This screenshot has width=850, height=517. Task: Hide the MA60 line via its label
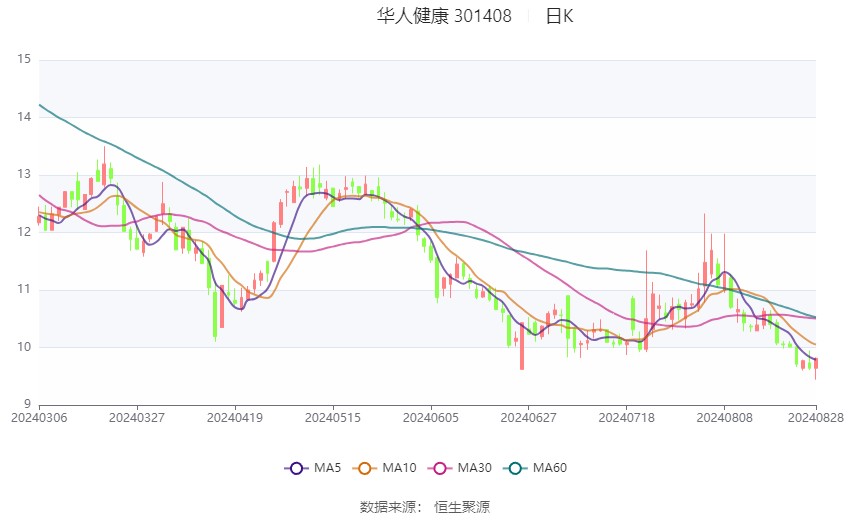[550, 468]
